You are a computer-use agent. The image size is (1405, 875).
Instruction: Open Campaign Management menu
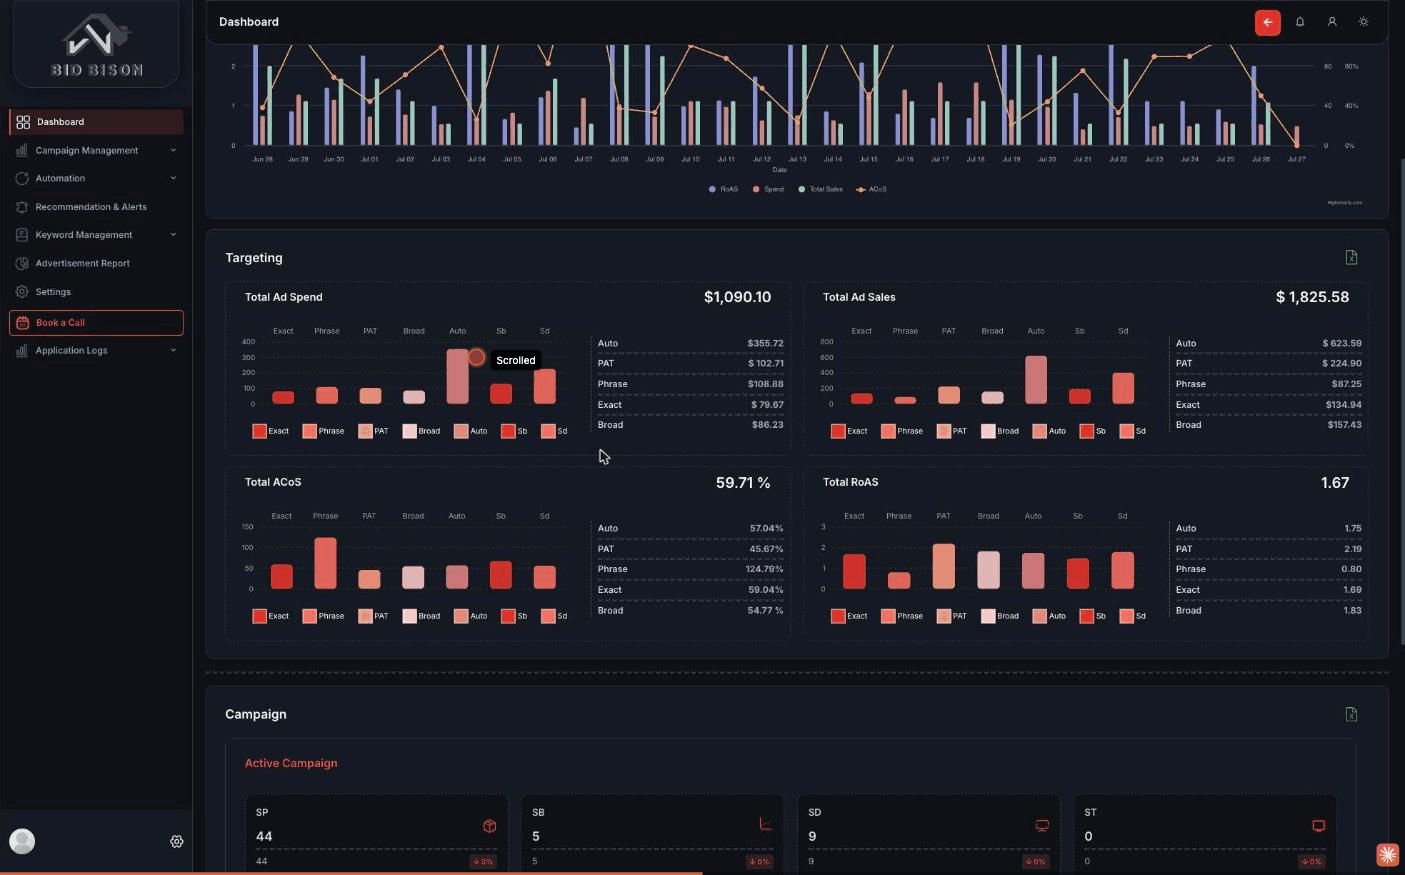point(96,150)
